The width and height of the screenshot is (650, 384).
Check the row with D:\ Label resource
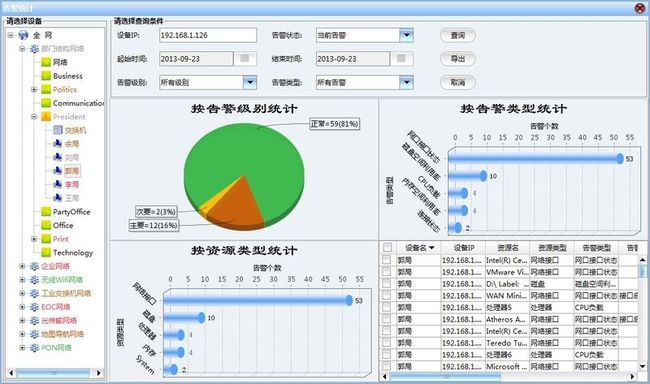coord(386,284)
